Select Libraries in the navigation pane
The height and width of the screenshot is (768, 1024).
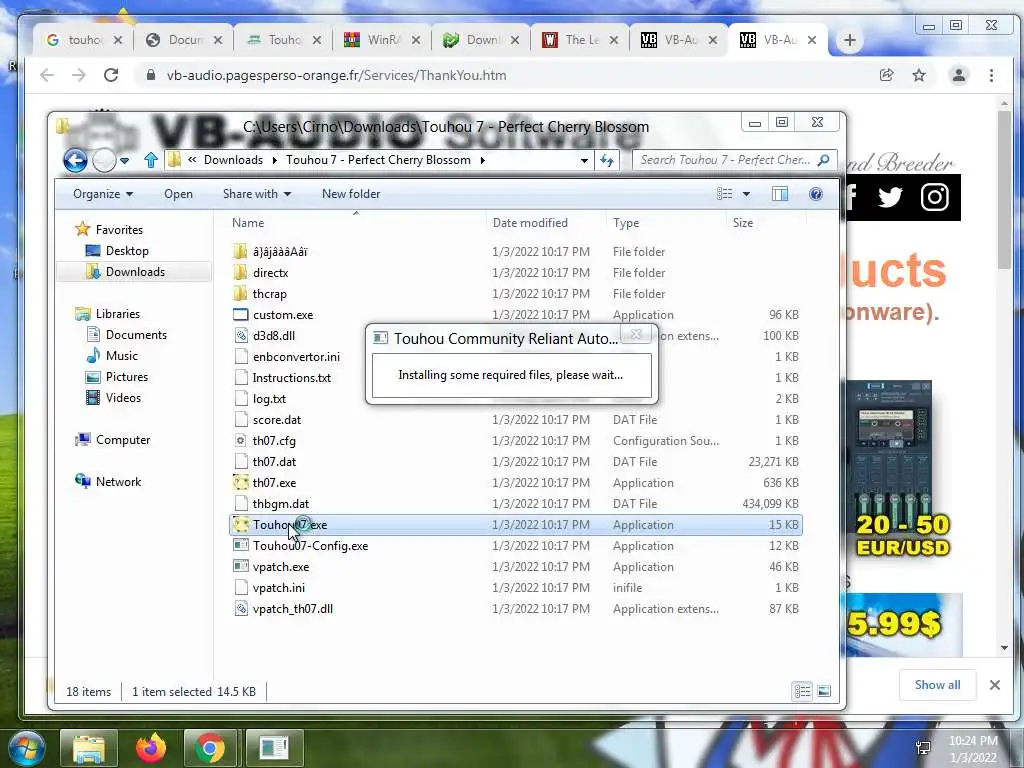tap(108, 313)
